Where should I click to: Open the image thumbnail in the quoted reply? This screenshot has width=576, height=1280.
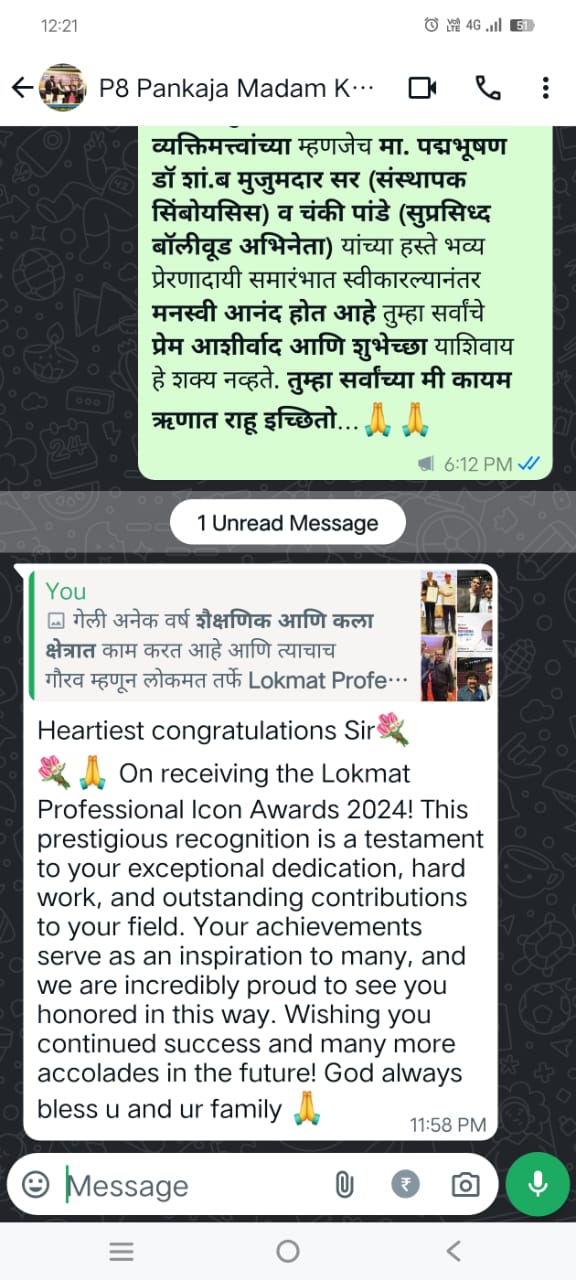click(x=457, y=635)
